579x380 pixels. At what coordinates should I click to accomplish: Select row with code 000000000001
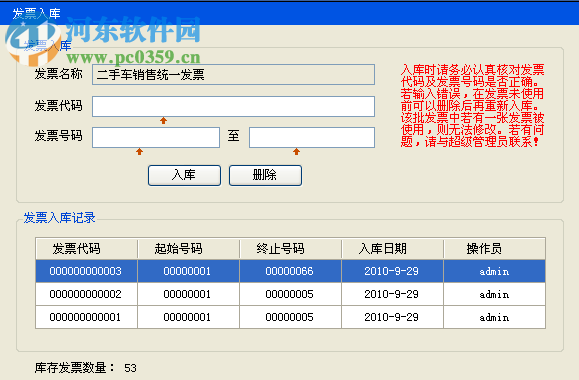(290, 317)
